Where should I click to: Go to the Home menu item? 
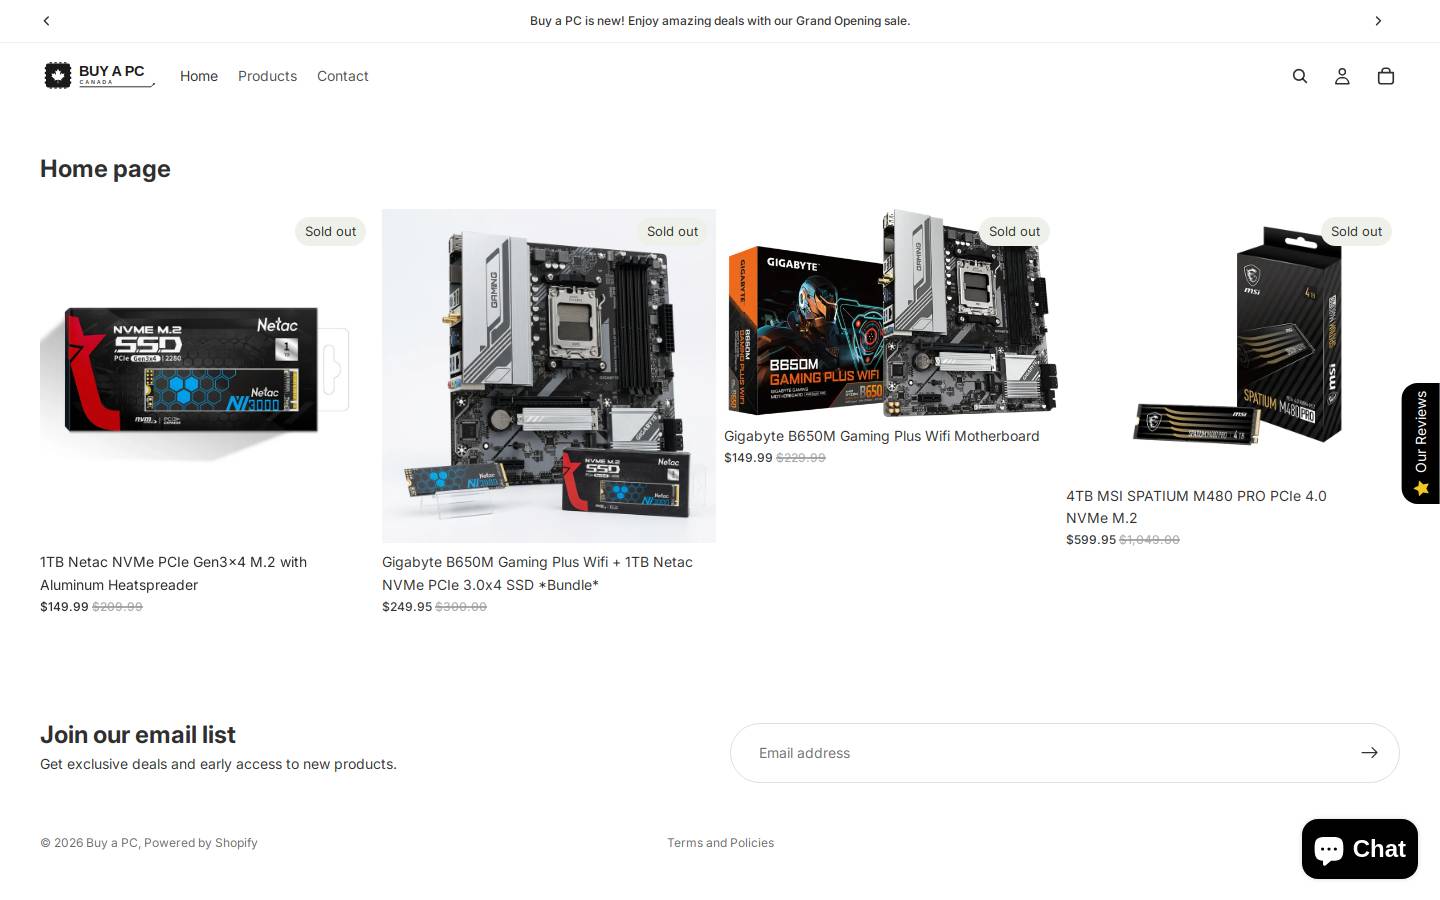199,76
